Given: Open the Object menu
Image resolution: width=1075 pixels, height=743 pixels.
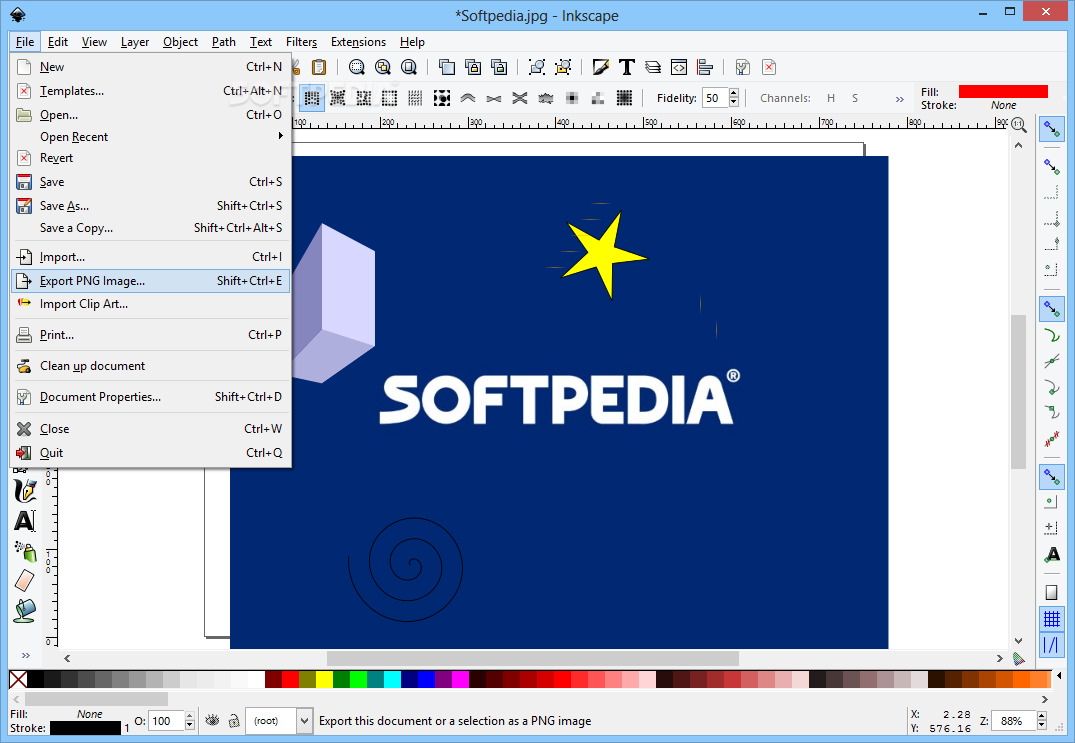Looking at the screenshot, I should (180, 42).
